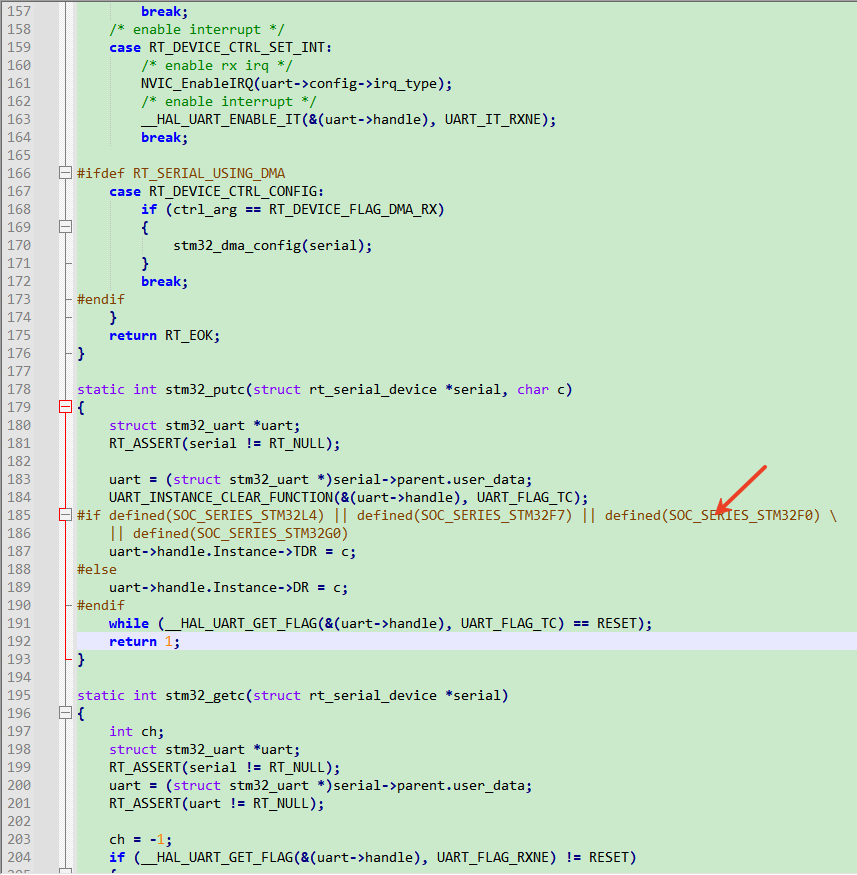Screen dimensions: 857x875
Task: Click the 'break;' statement on line 172
Action: [x=165, y=281]
